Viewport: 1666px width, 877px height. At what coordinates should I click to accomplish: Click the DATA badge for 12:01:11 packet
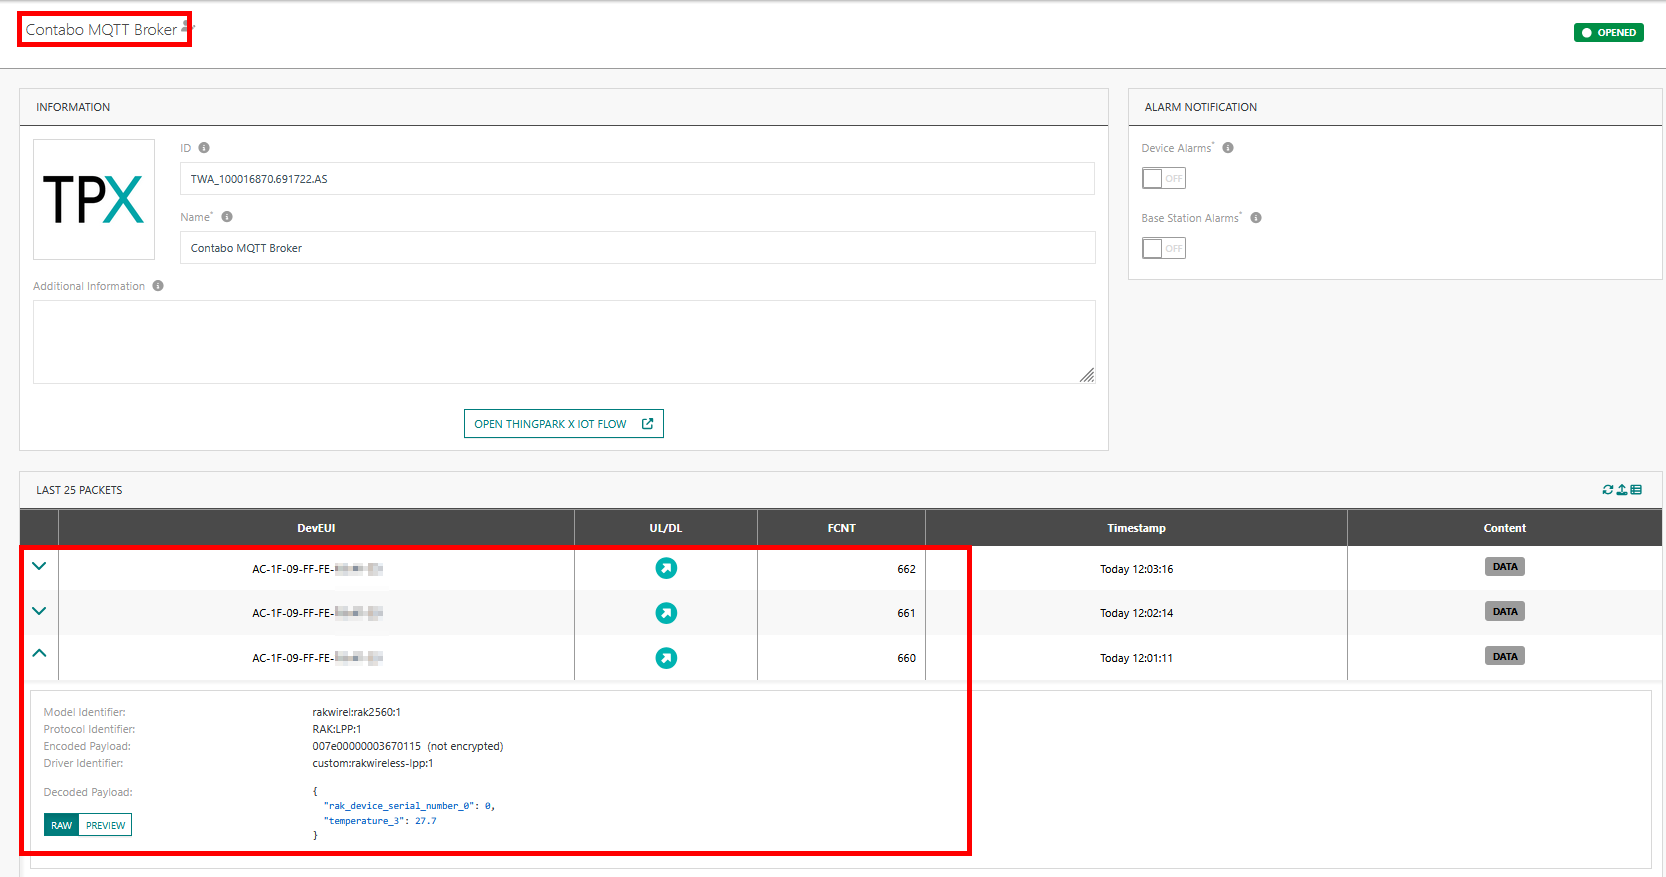(1505, 657)
